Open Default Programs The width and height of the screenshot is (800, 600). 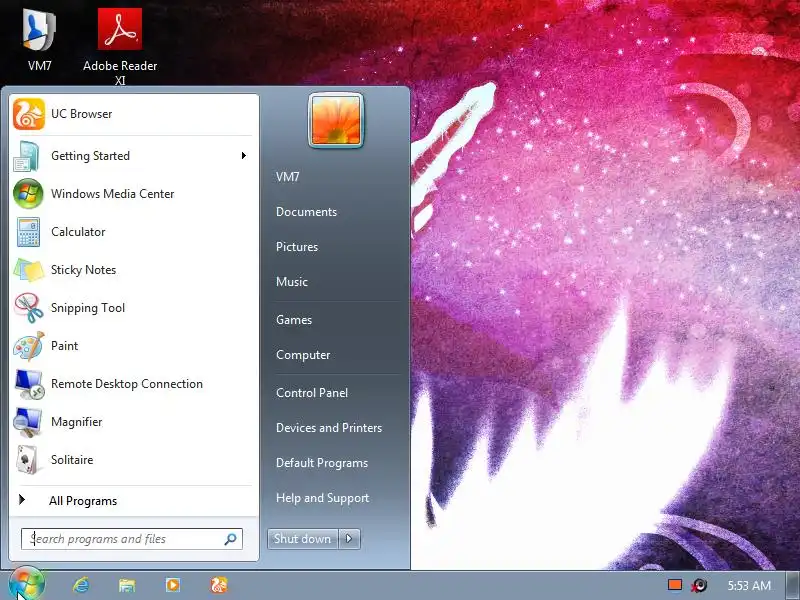[322, 463]
